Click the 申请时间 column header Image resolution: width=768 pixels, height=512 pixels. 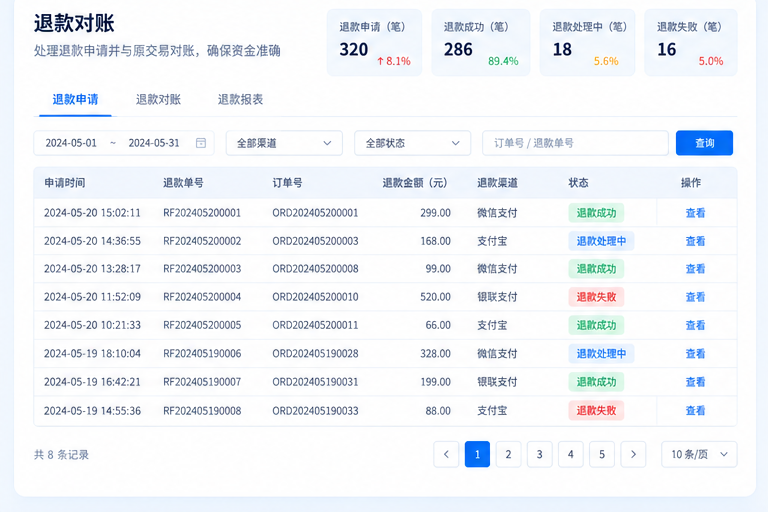tap(65, 183)
